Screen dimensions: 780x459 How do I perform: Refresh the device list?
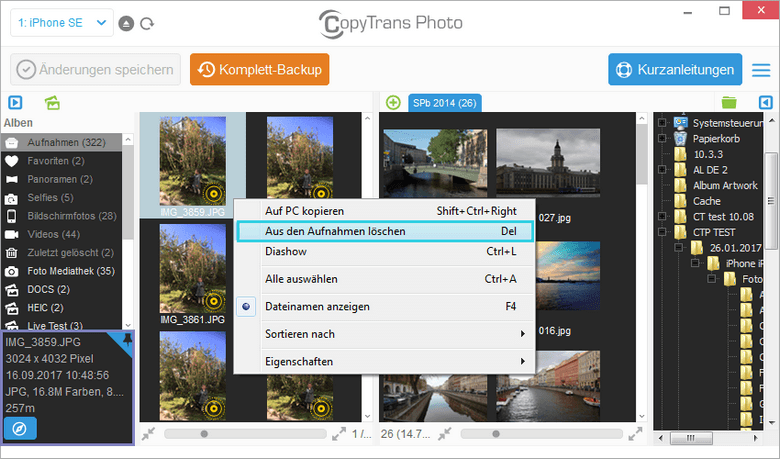point(147,23)
